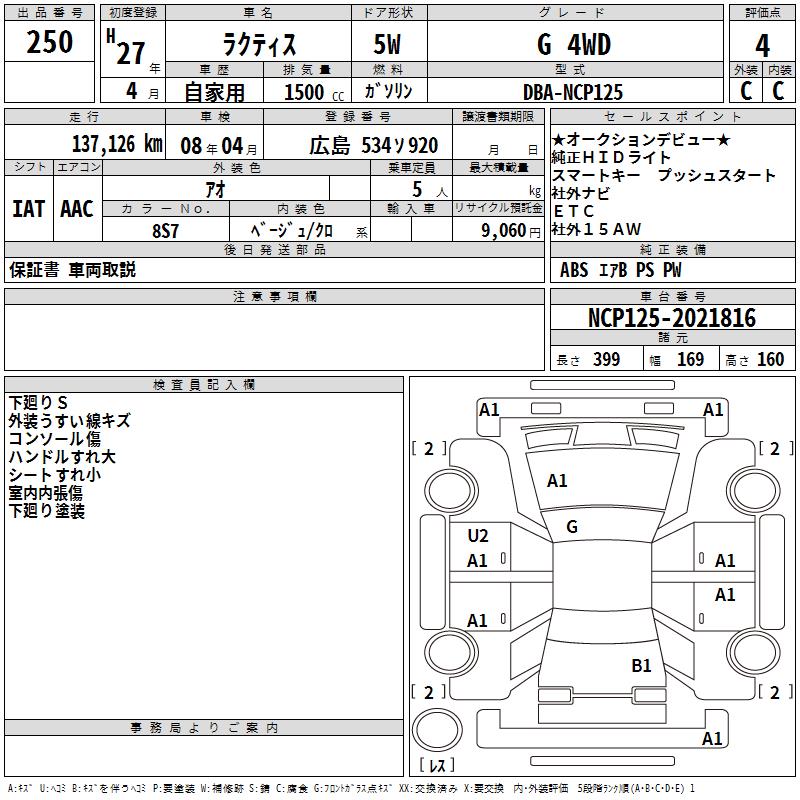Image resolution: width=800 pixels, height=800 pixels.
Task: Click the color number 8S7
Action: pyautogui.click(x=166, y=231)
